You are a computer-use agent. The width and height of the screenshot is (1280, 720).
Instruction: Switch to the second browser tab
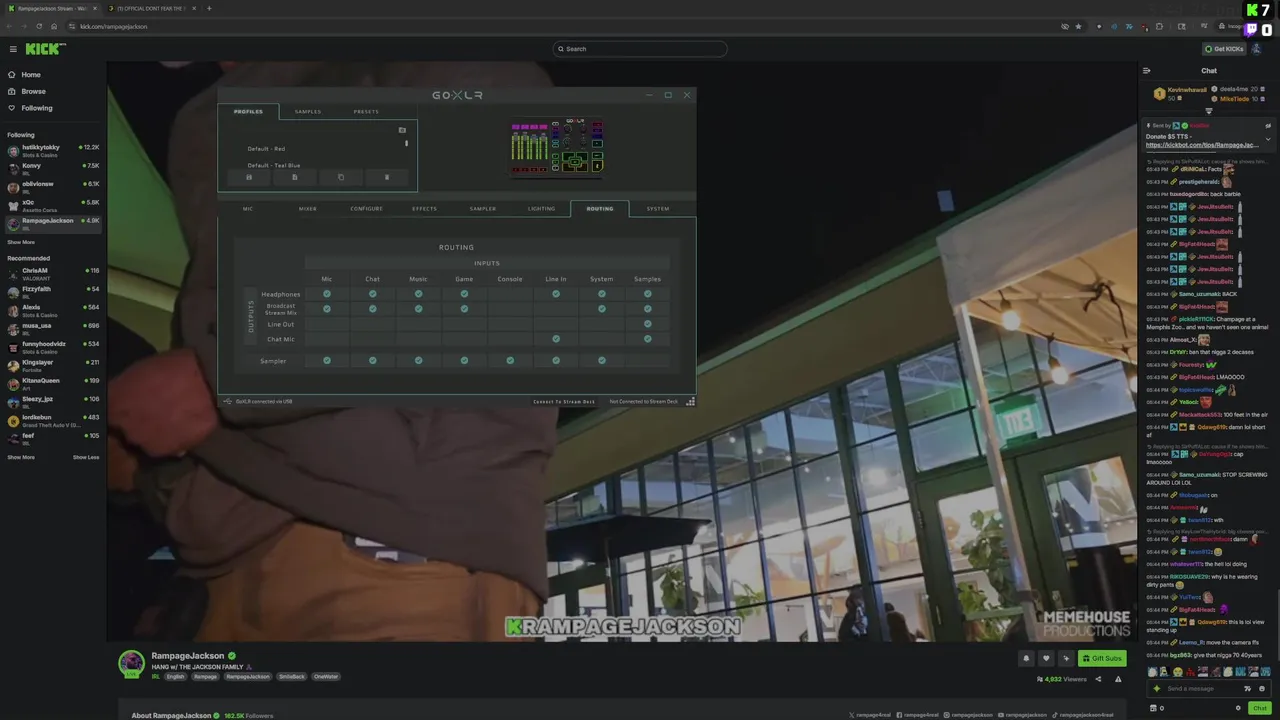pos(152,8)
